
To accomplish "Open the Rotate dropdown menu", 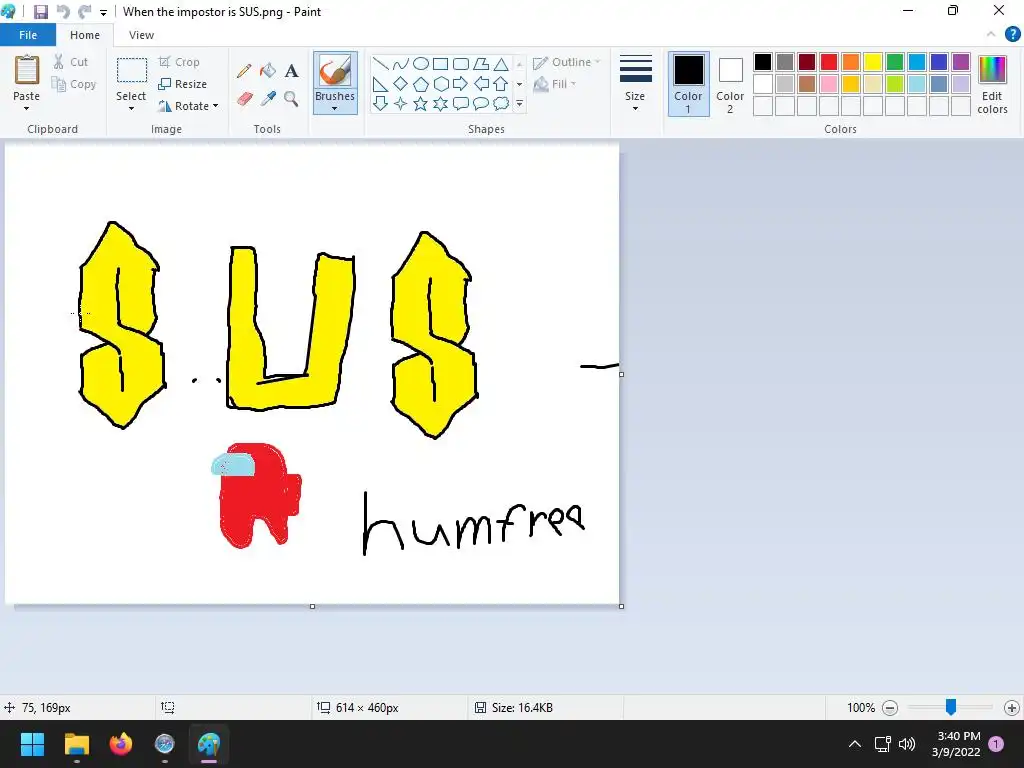I will coord(216,106).
